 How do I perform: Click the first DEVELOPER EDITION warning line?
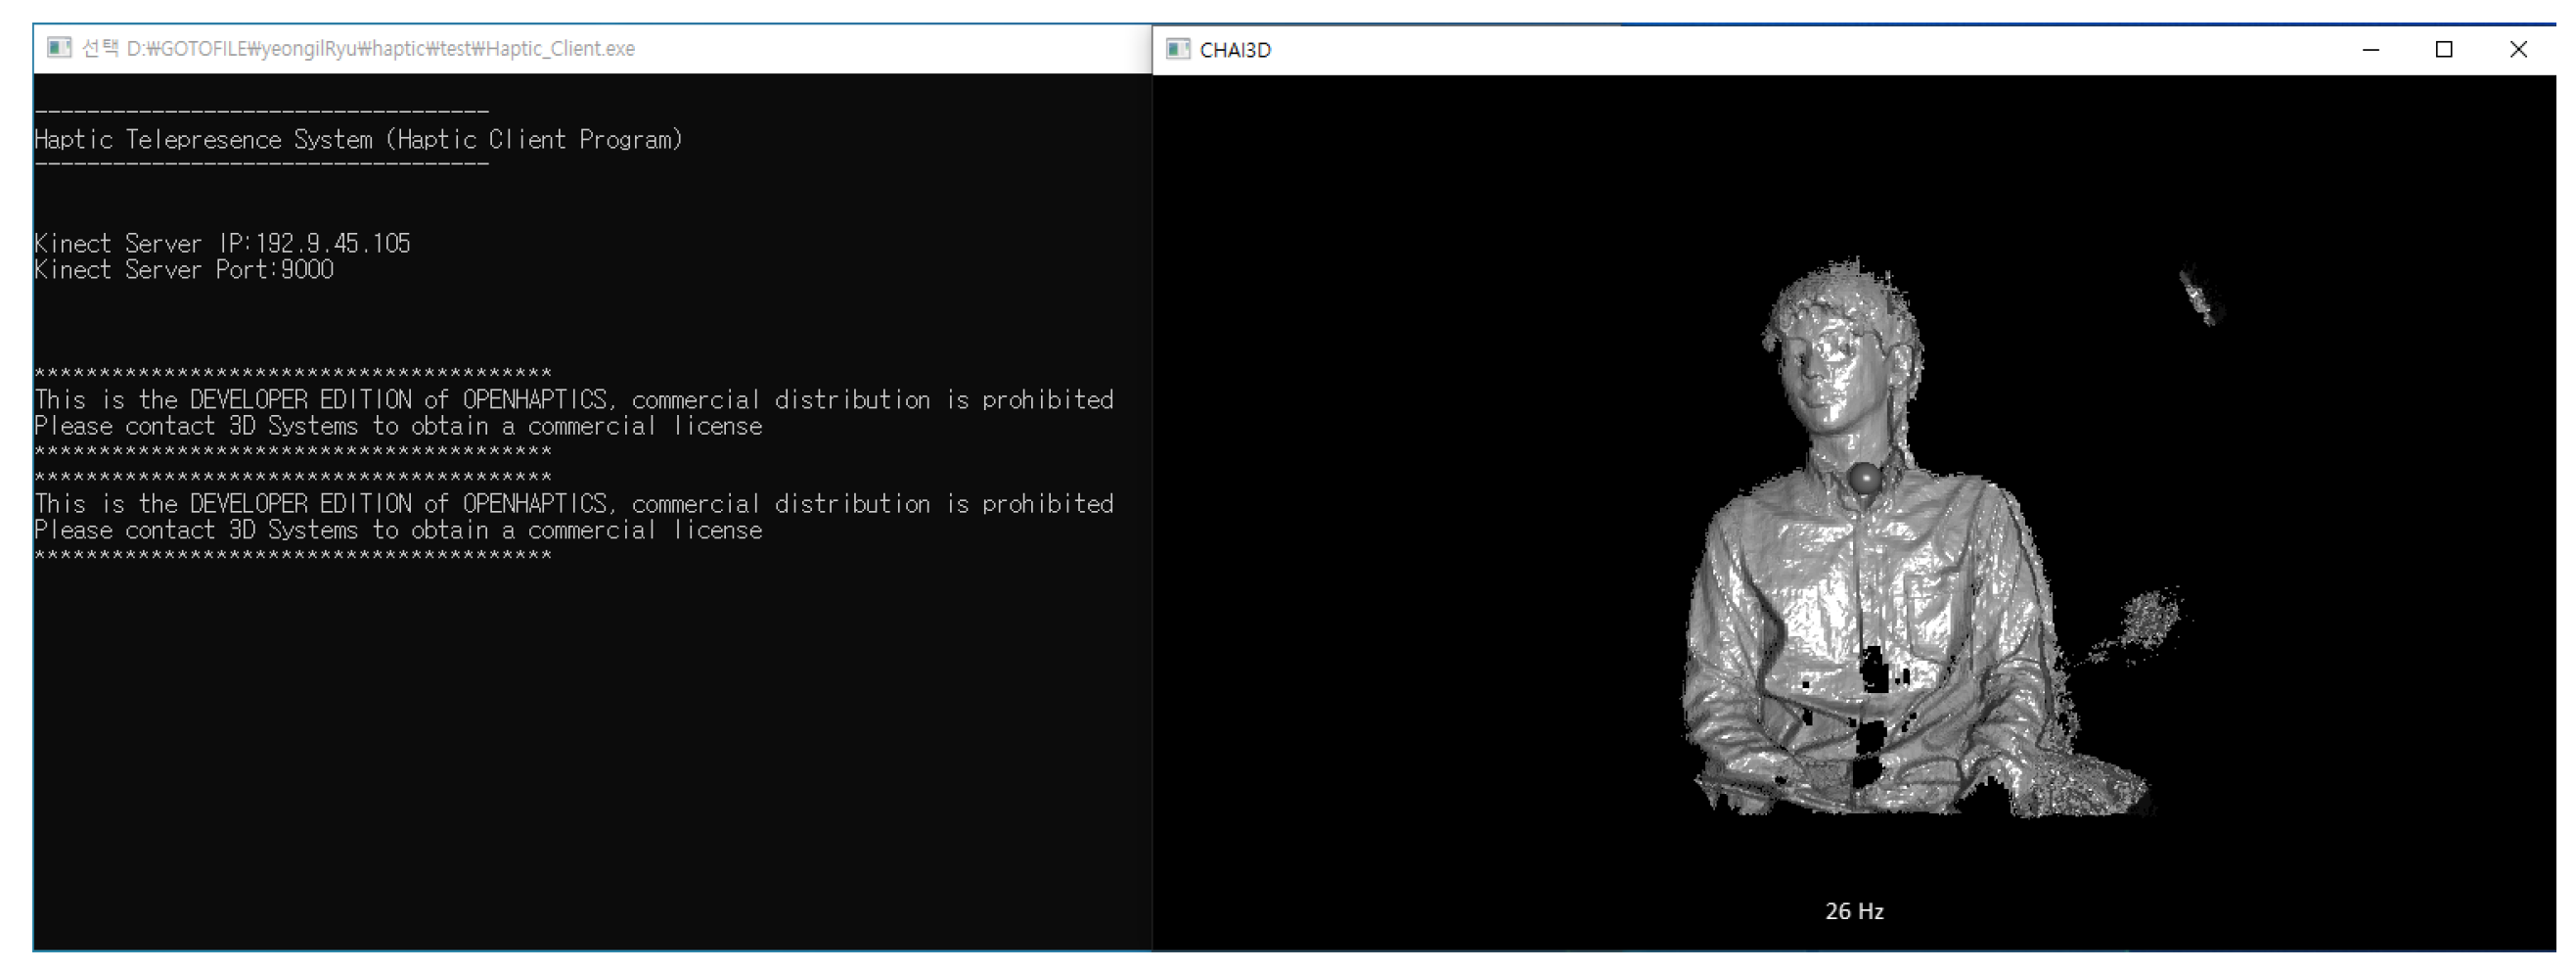click(x=573, y=400)
